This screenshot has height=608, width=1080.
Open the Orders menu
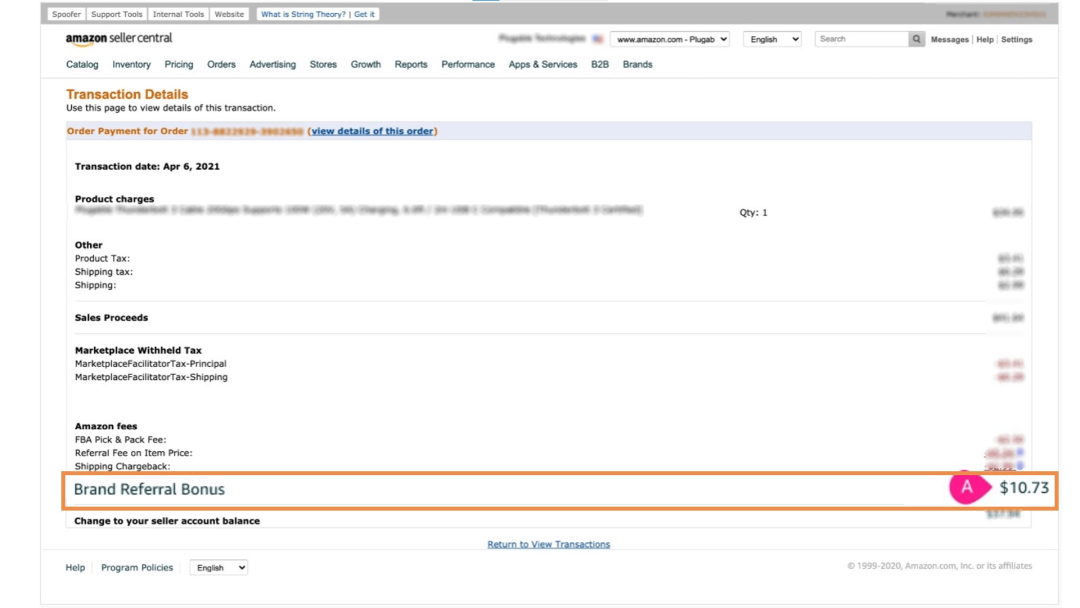point(221,64)
